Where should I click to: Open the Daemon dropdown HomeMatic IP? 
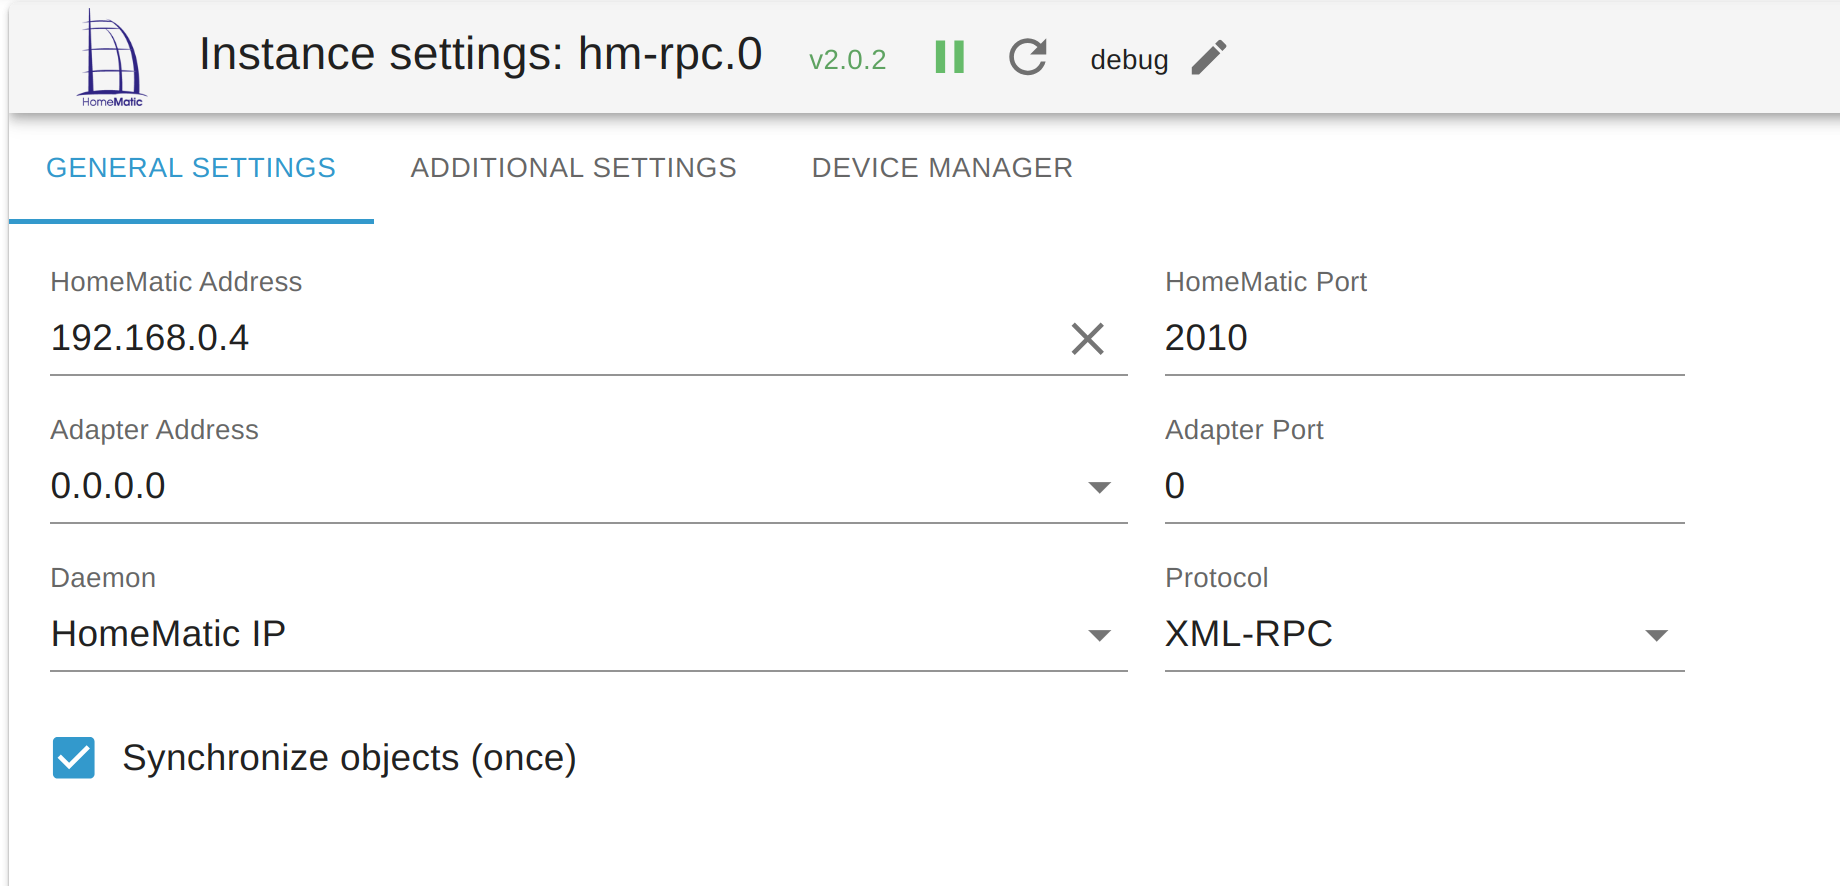tap(589, 634)
